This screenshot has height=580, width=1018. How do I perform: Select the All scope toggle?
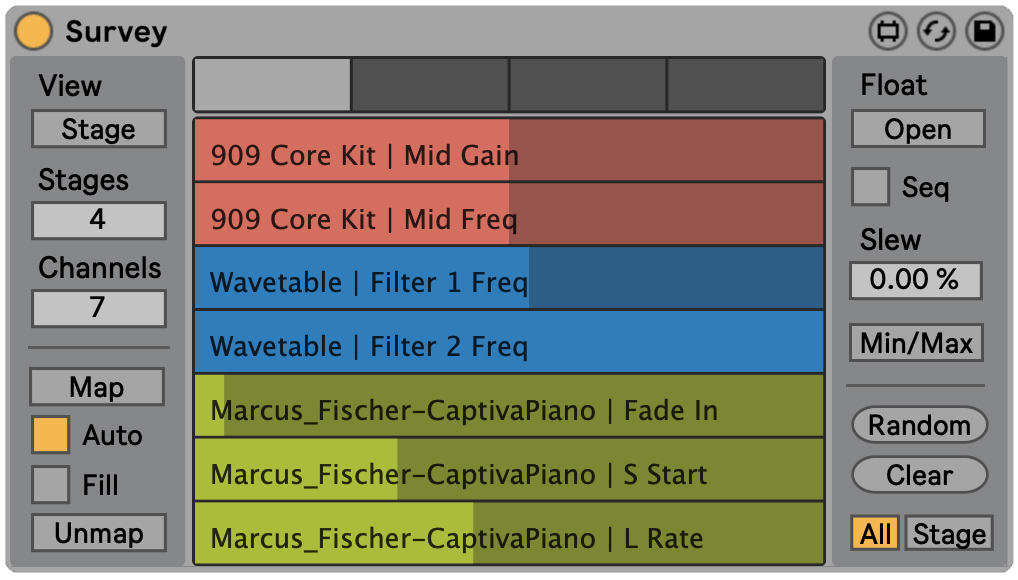[875, 534]
